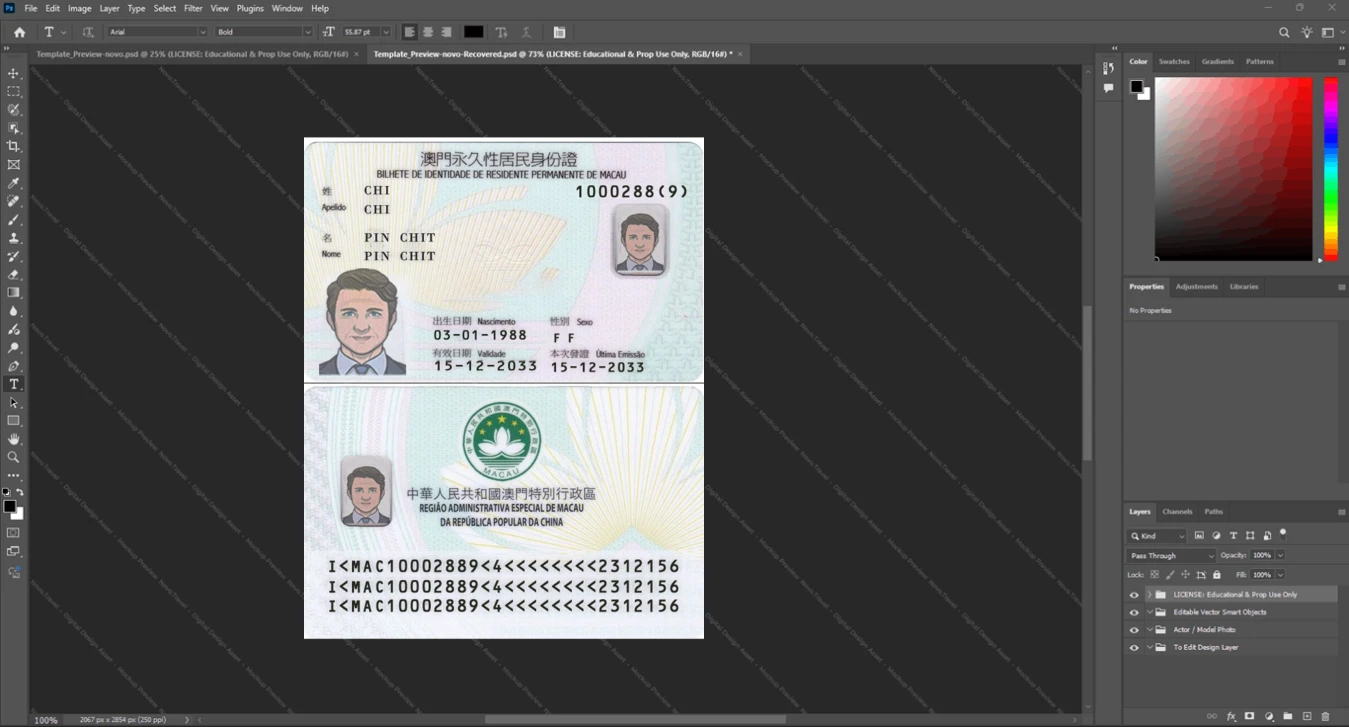Pick the Eyedropper tool
The image size is (1349, 727).
tap(13, 183)
